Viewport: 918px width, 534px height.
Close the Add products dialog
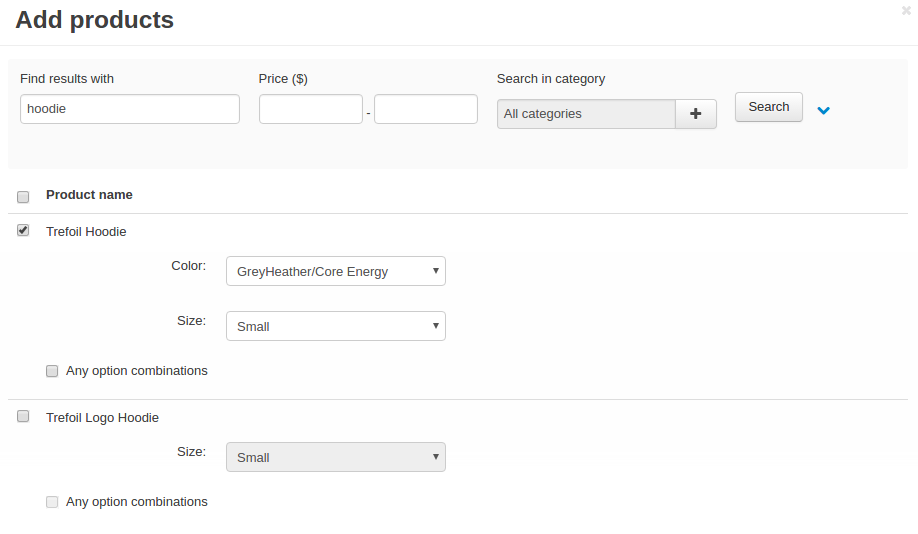tap(906, 10)
